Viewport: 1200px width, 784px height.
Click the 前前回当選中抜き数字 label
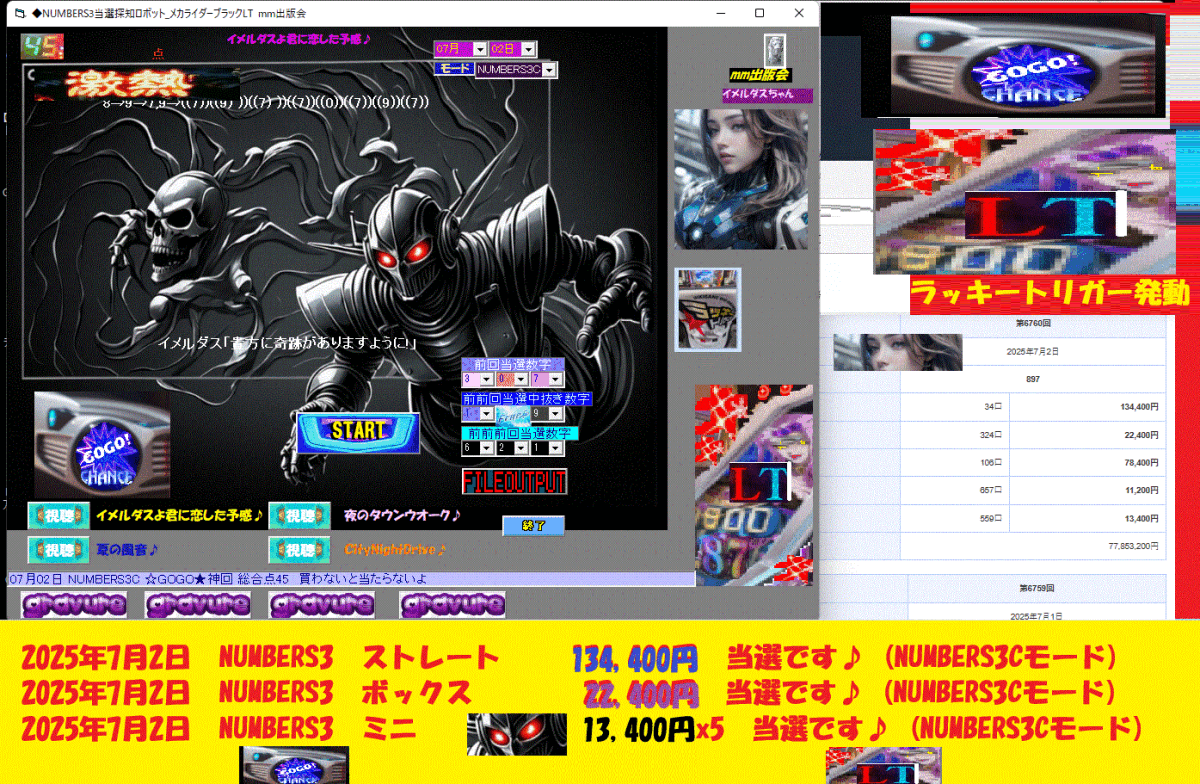pos(526,398)
